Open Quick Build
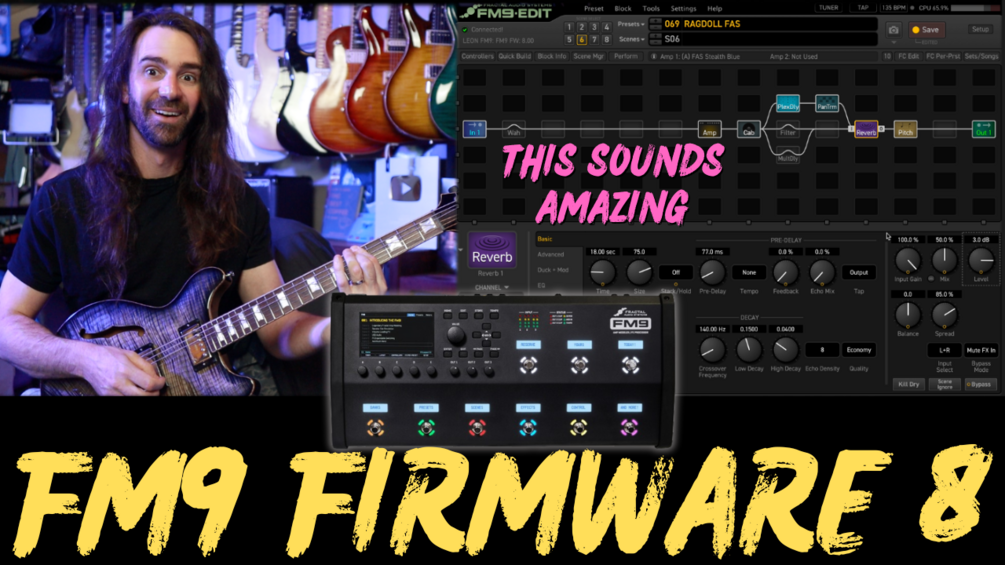This screenshot has height=565, width=1005. pos(515,56)
